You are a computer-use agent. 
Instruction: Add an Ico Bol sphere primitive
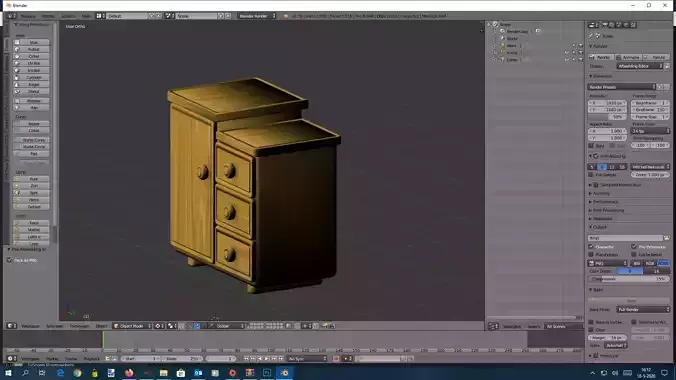coord(31,70)
